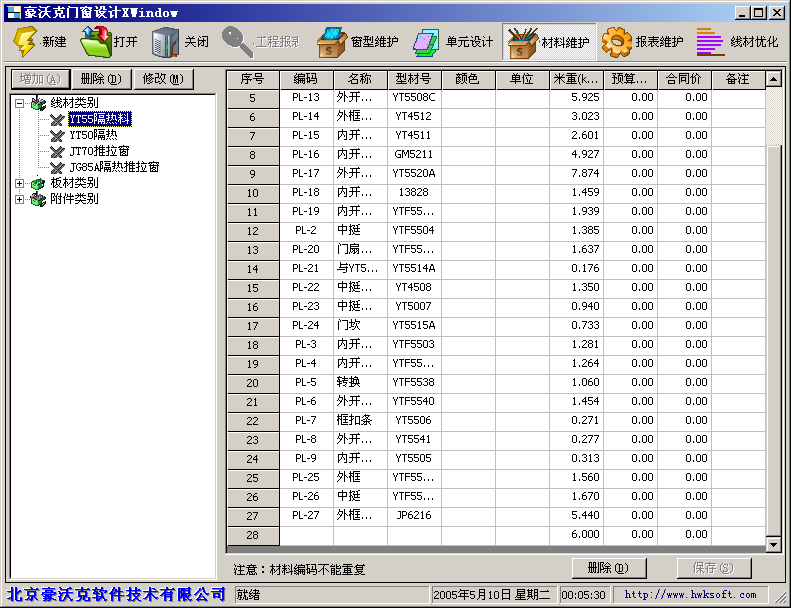791x608 pixels.
Task: Click 北京豪沃克软件技术有限公司 company label
Action: point(117,594)
